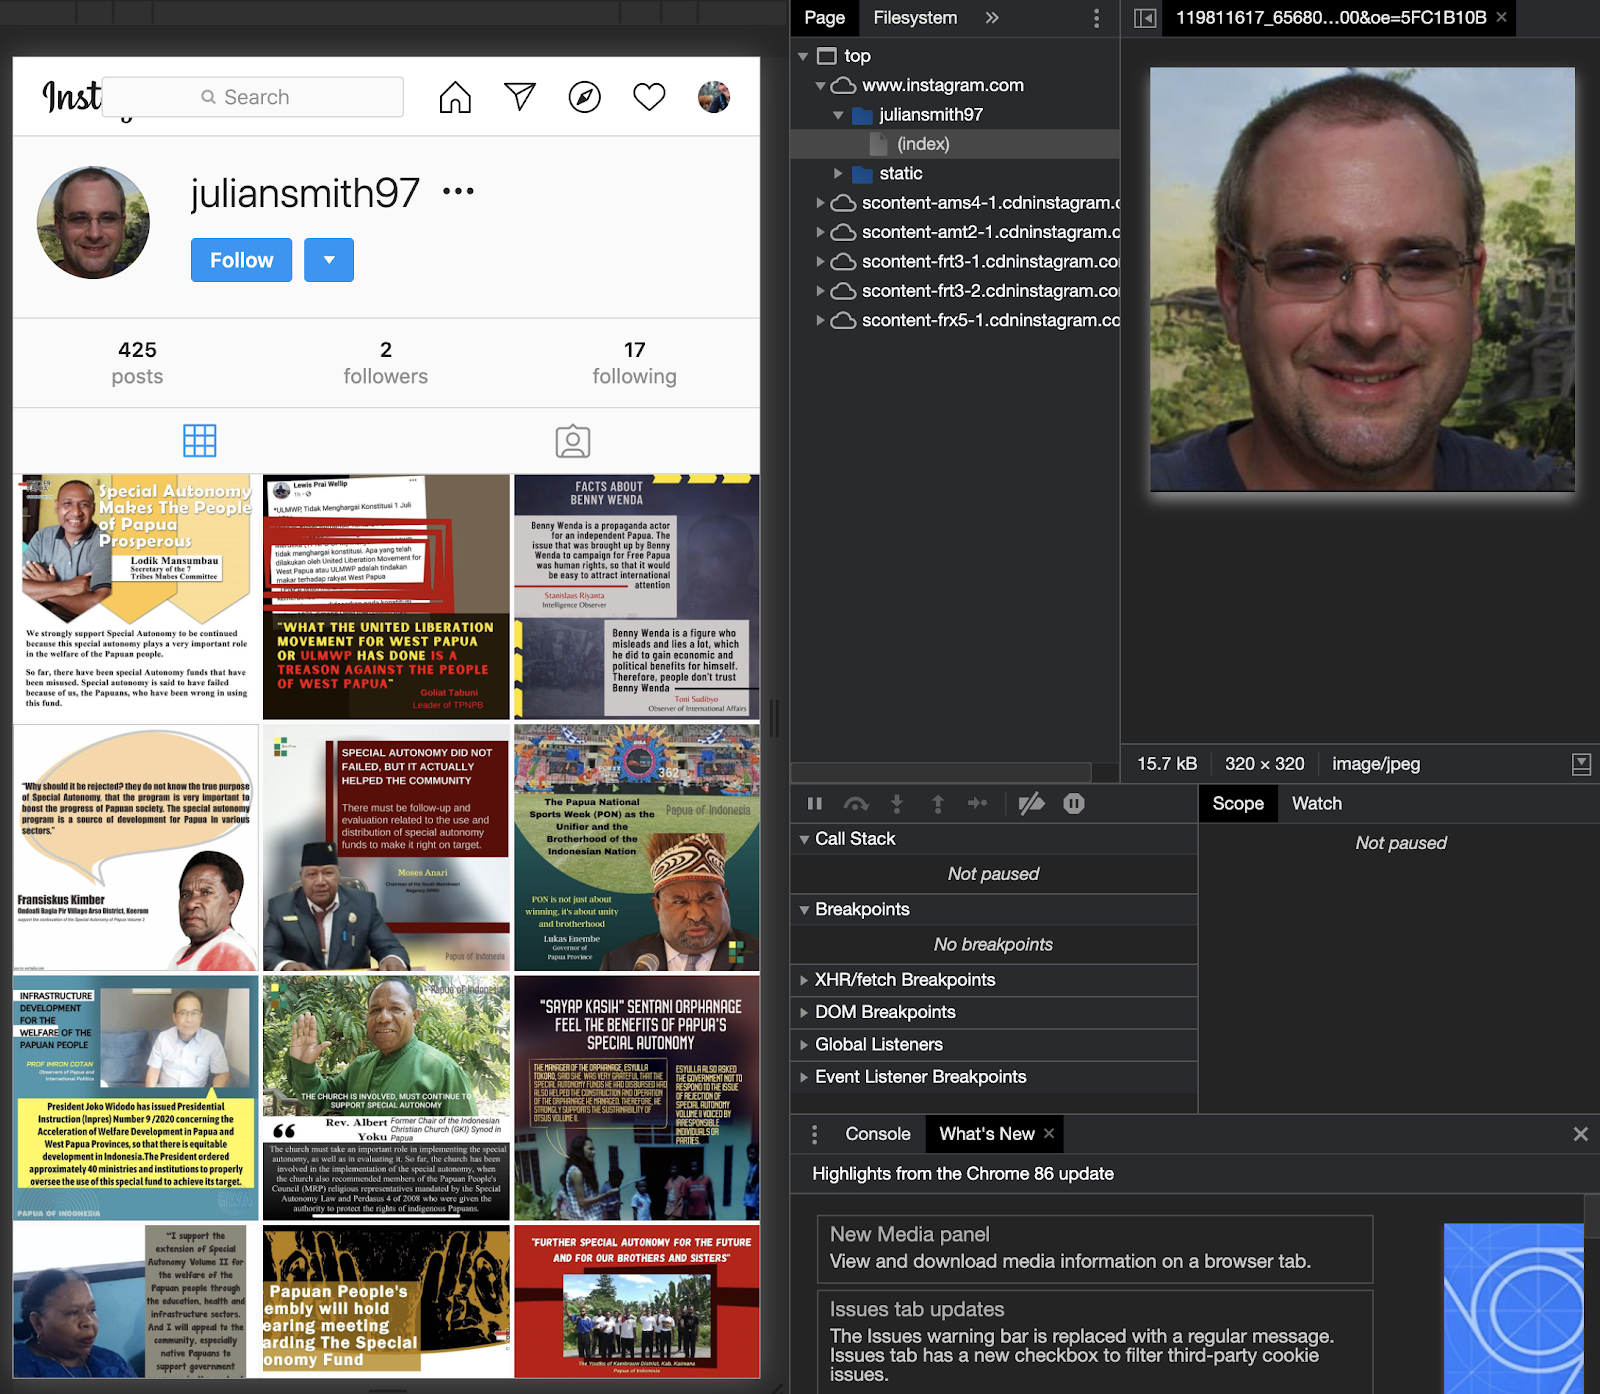The height and width of the screenshot is (1394, 1600).
Task: Open Facts About Benny Wenda post
Action: [637, 597]
